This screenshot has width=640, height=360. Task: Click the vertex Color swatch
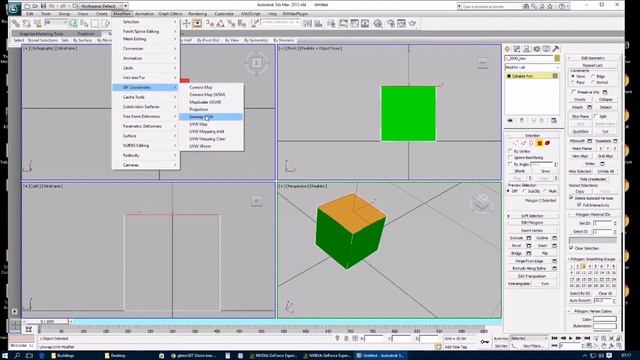604,319
